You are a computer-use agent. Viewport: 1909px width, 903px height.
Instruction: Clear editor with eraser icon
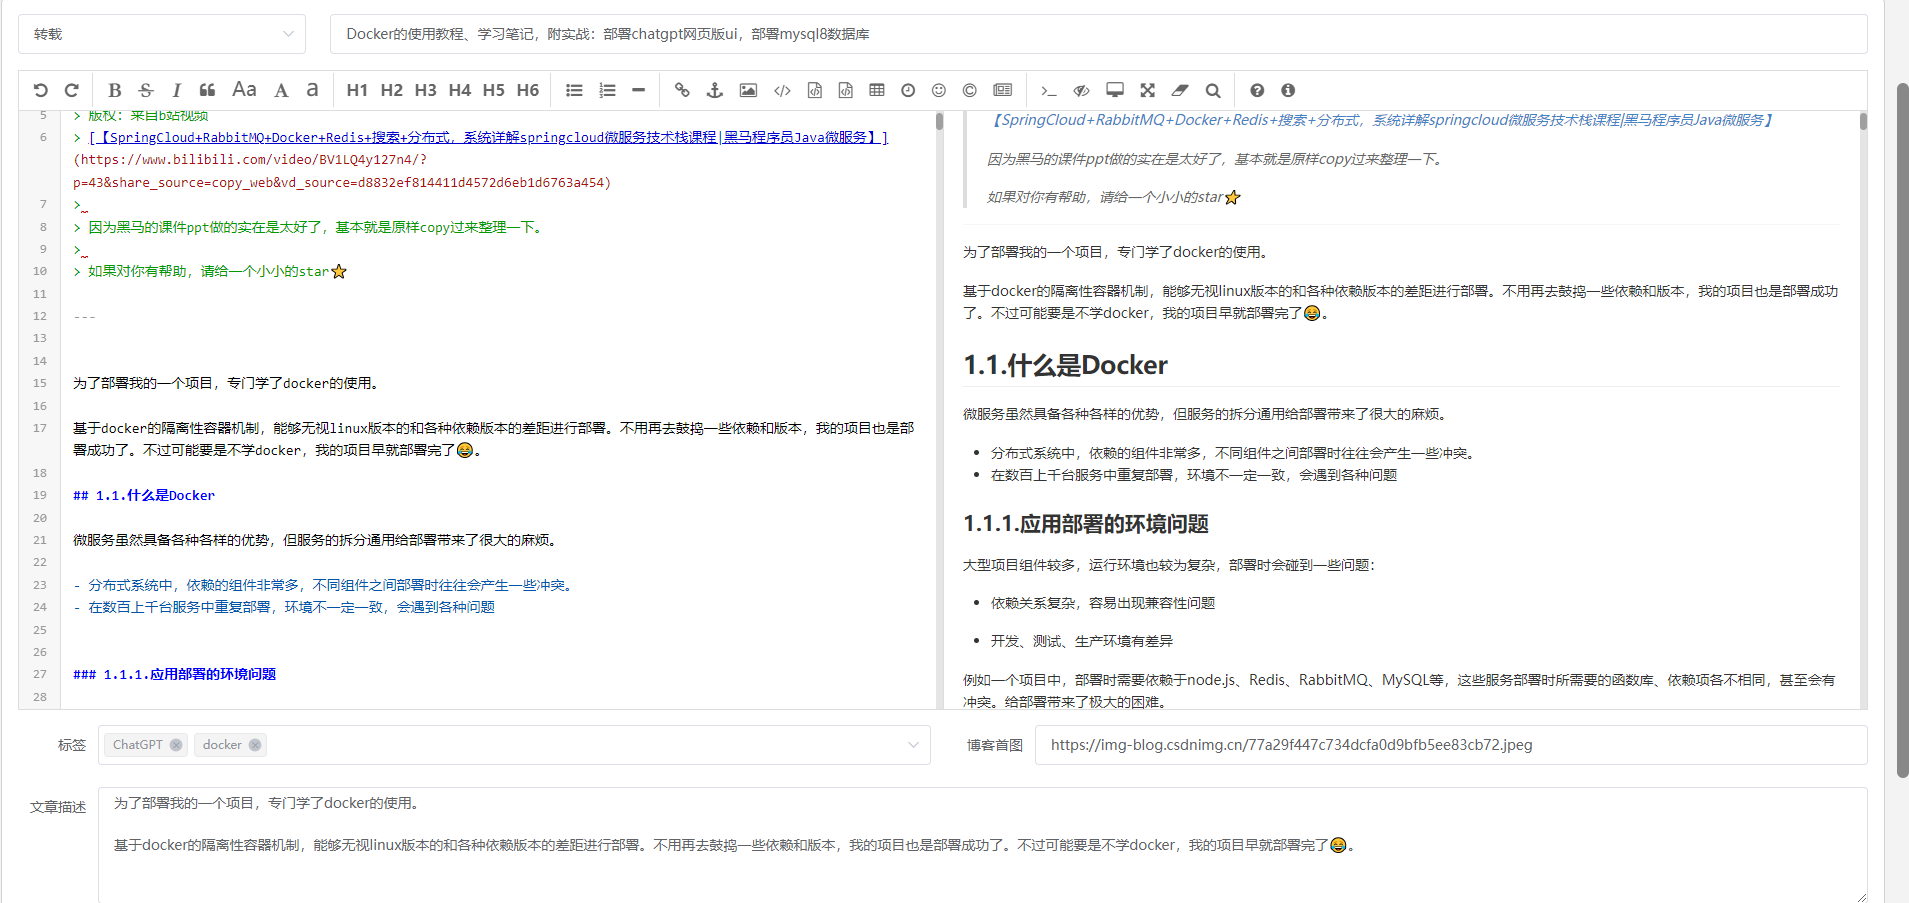point(1180,90)
